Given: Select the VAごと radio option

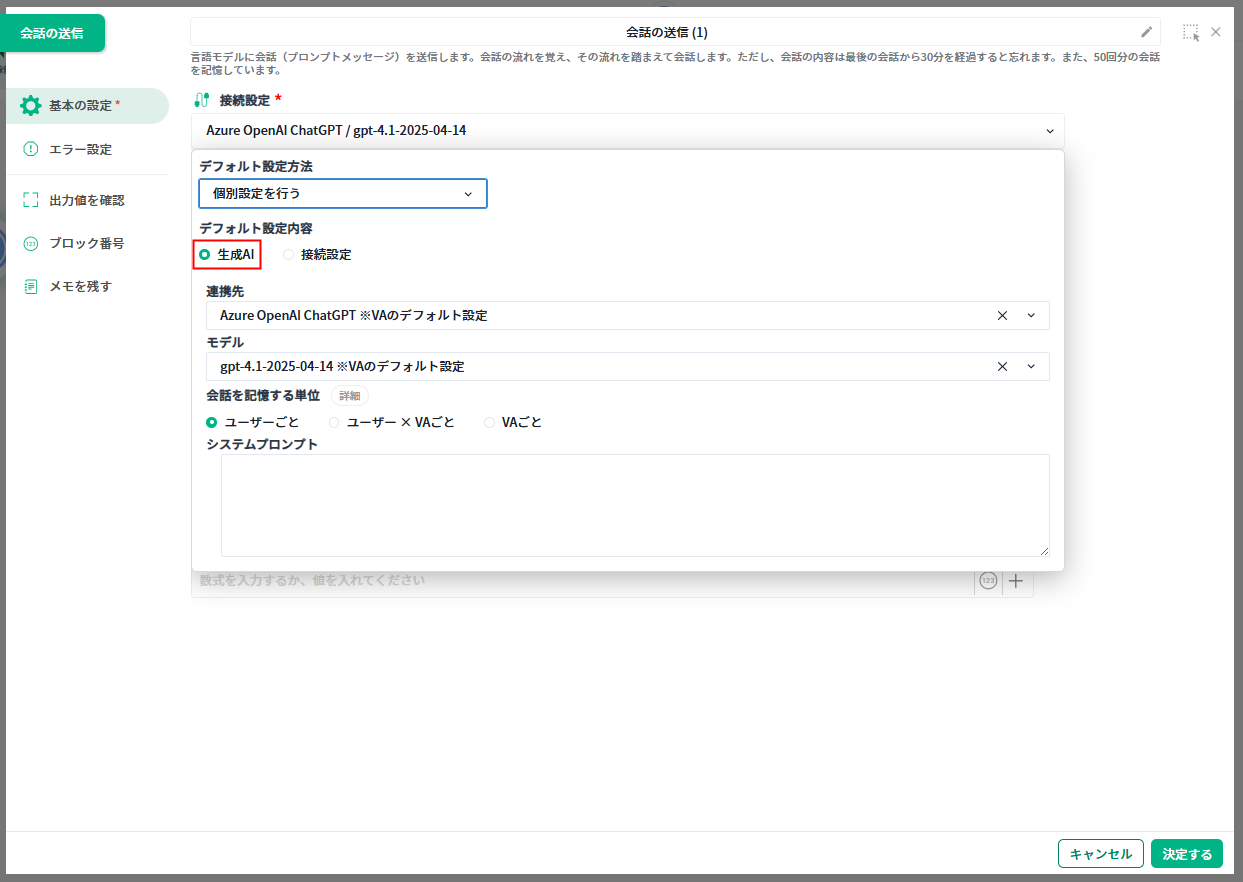Looking at the screenshot, I should [489, 422].
